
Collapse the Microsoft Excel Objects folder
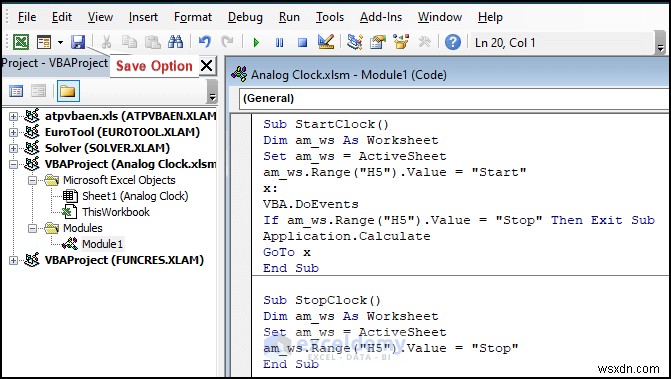tap(33, 181)
